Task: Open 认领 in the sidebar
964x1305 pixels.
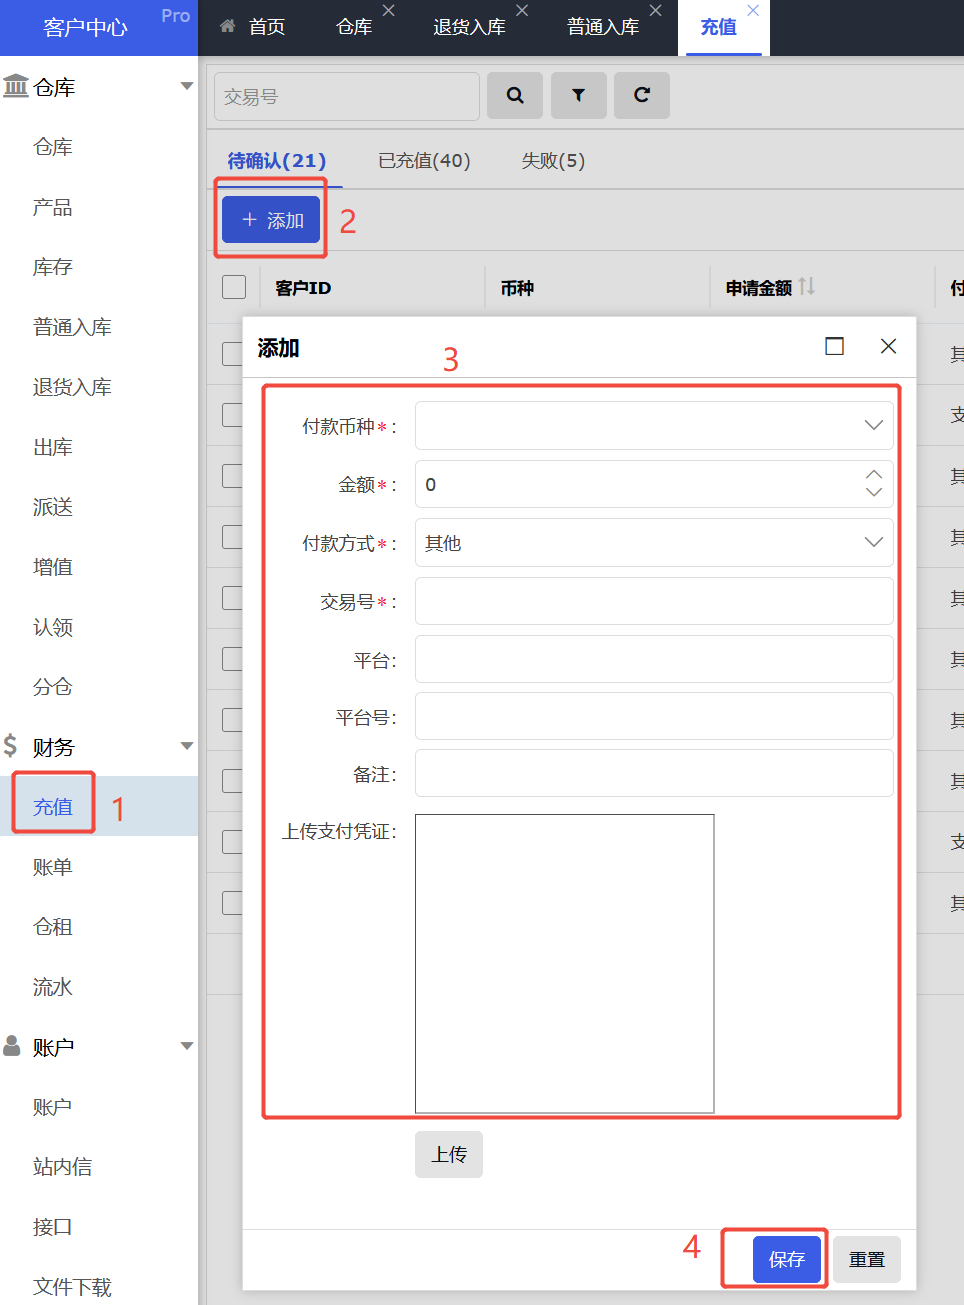Action: pos(53,627)
